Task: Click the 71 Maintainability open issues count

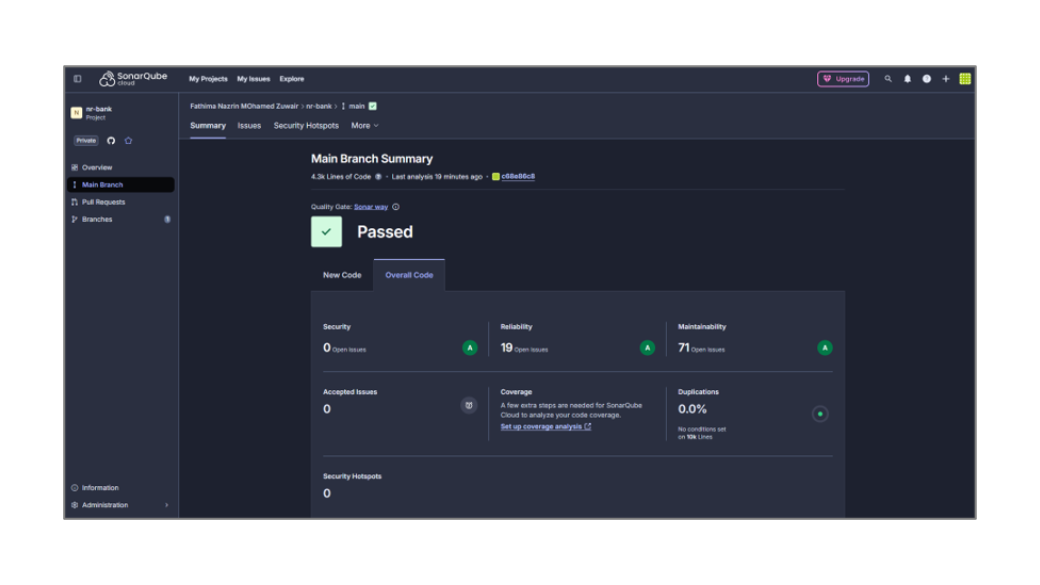Action: (683, 348)
